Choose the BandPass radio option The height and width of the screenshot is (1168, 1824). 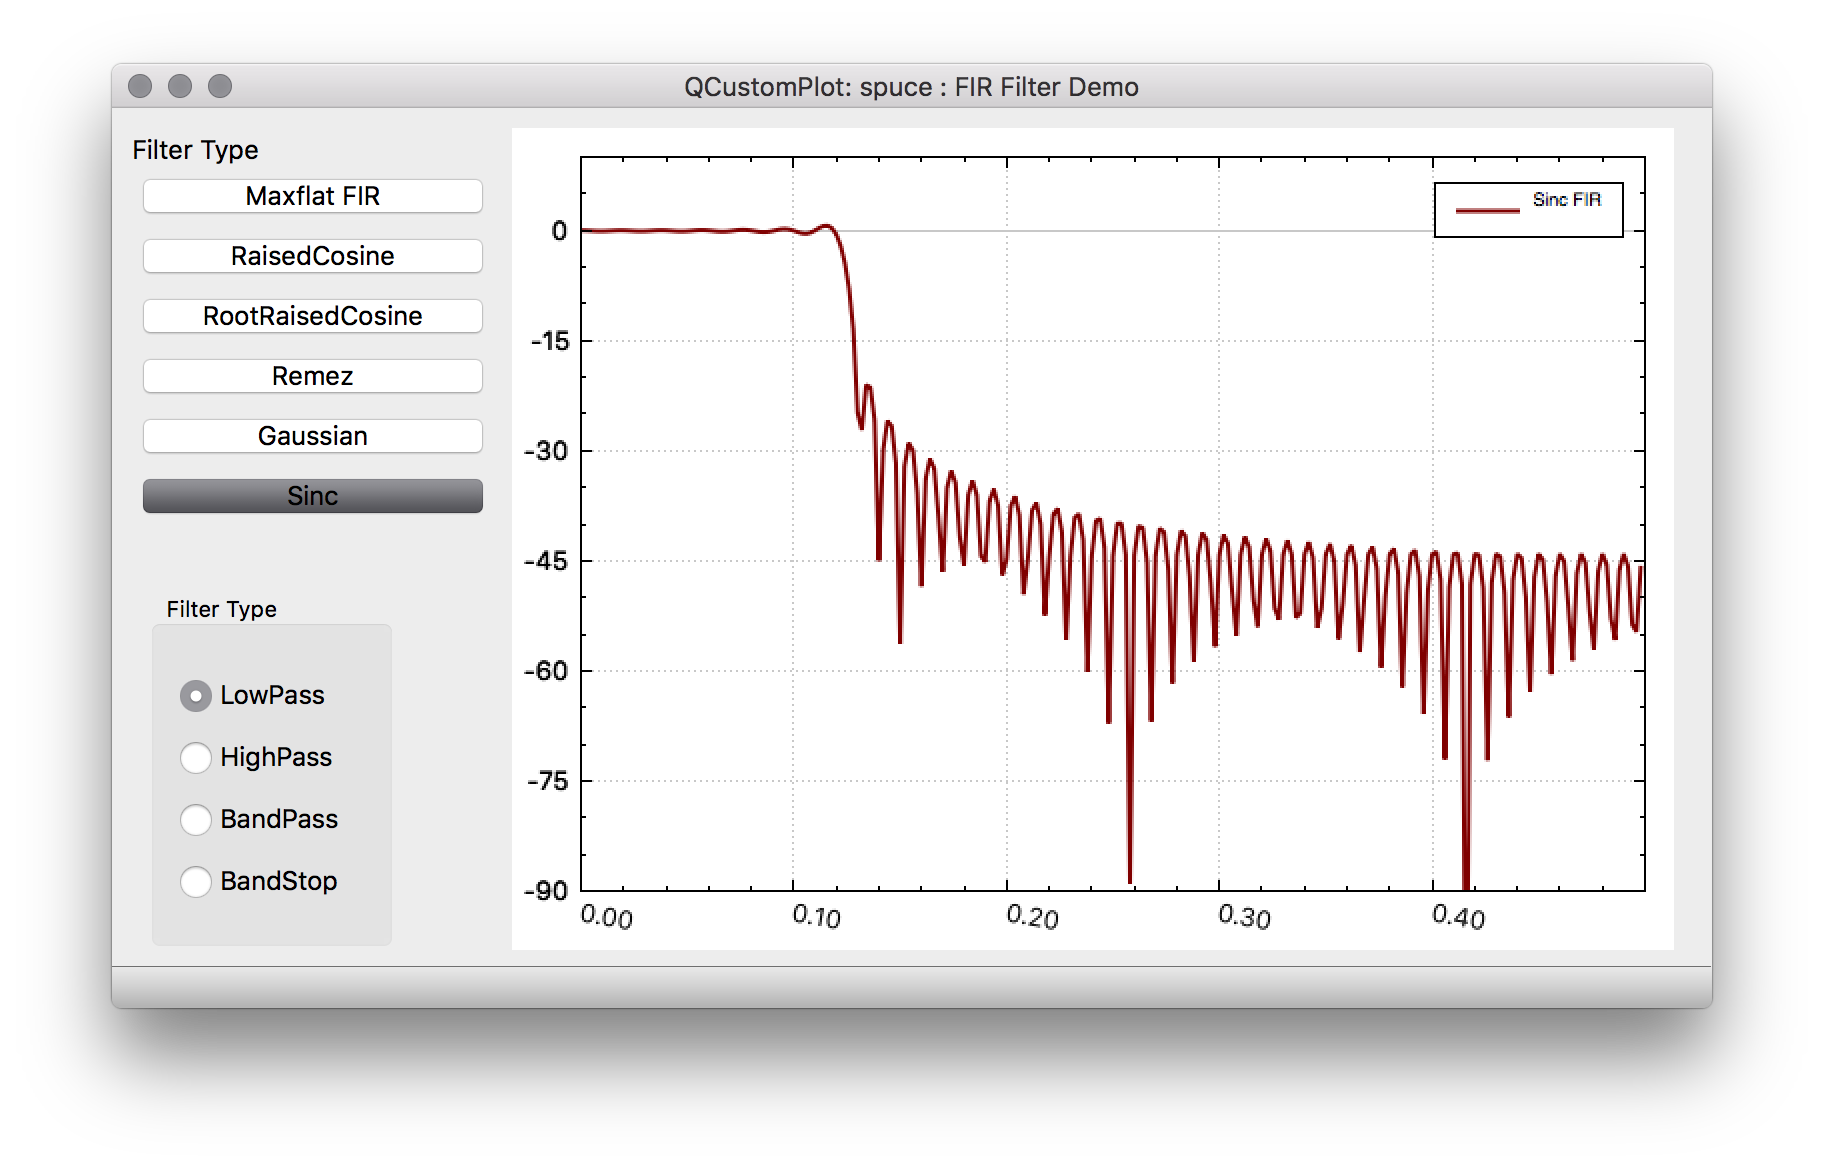pyautogui.click(x=196, y=820)
